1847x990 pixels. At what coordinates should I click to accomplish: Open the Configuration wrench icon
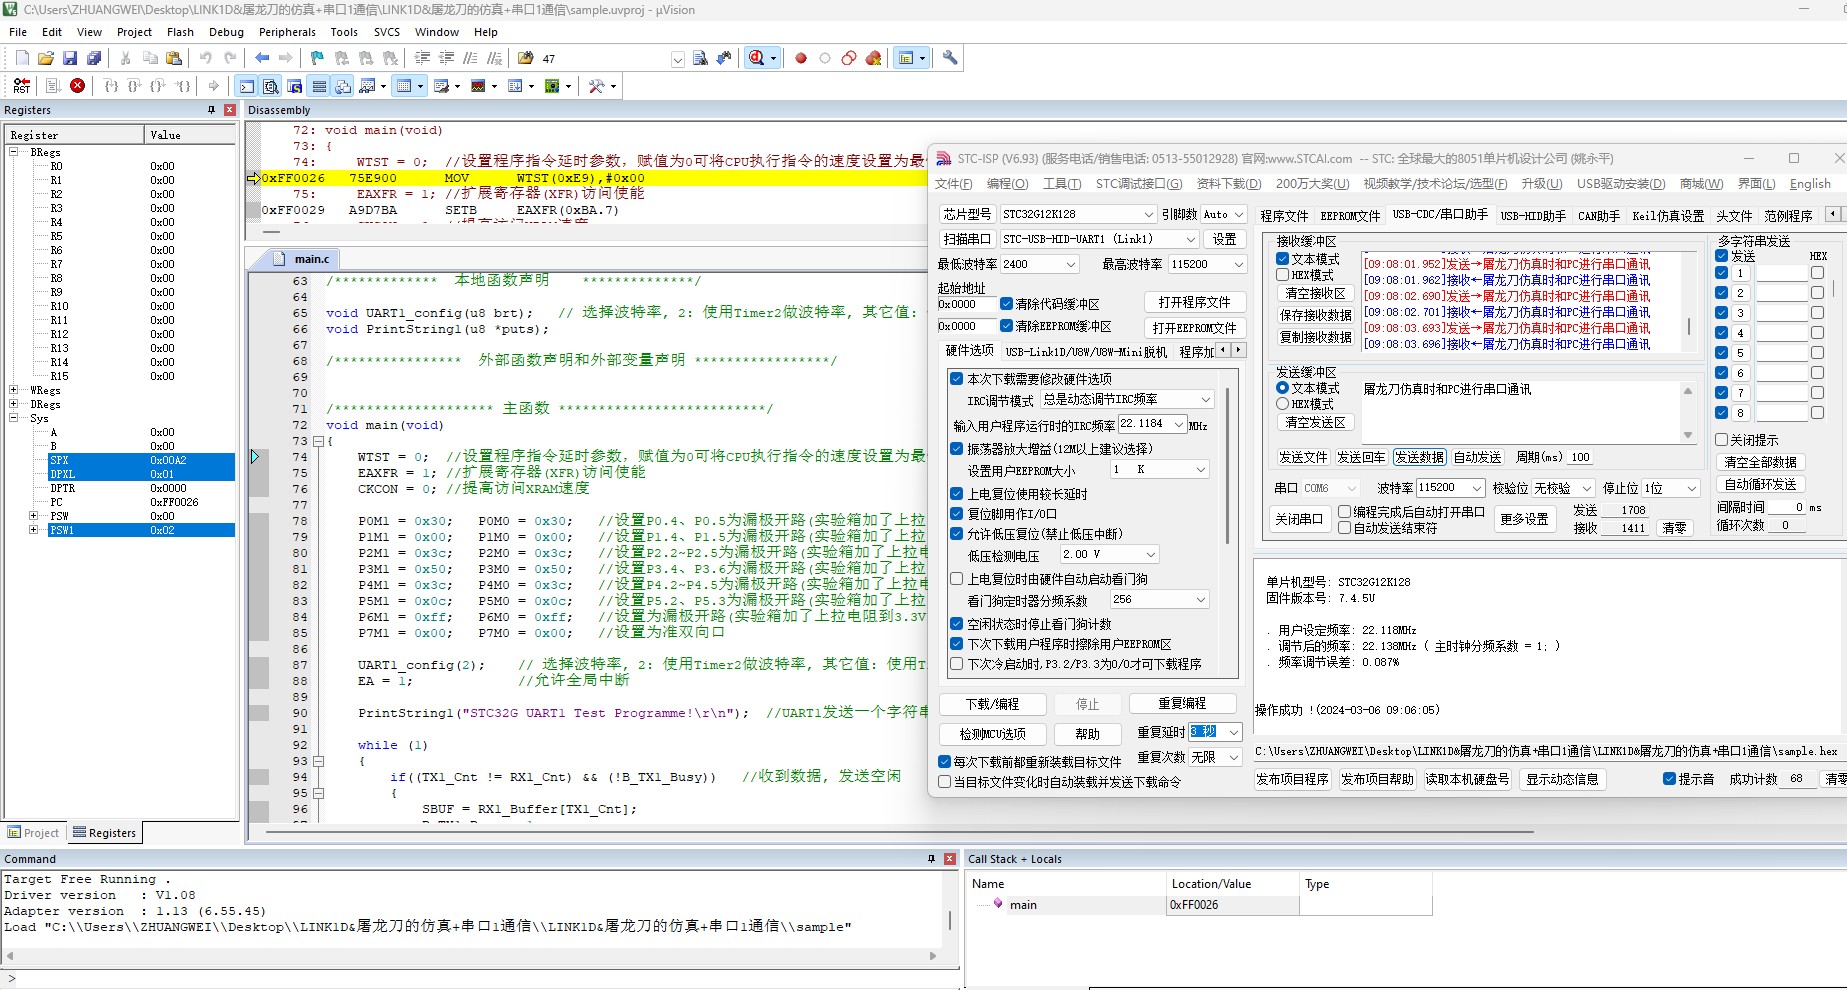(x=950, y=58)
